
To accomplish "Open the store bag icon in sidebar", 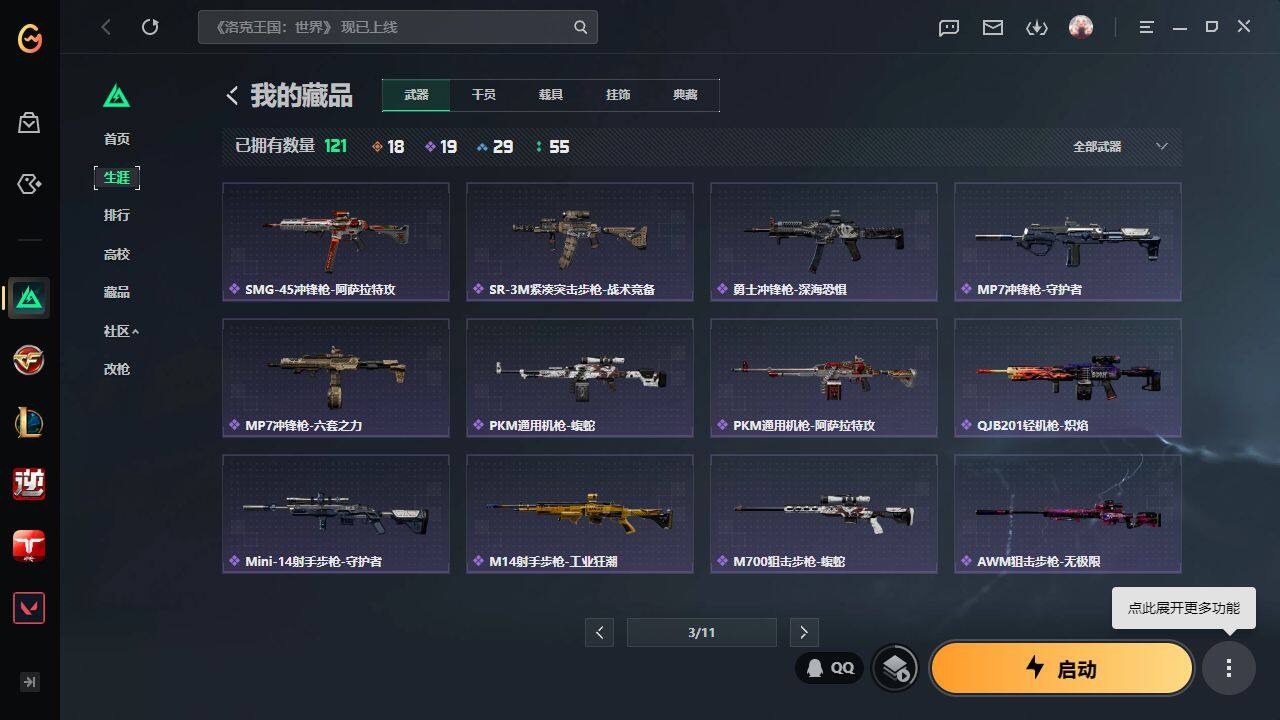I will [29, 123].
